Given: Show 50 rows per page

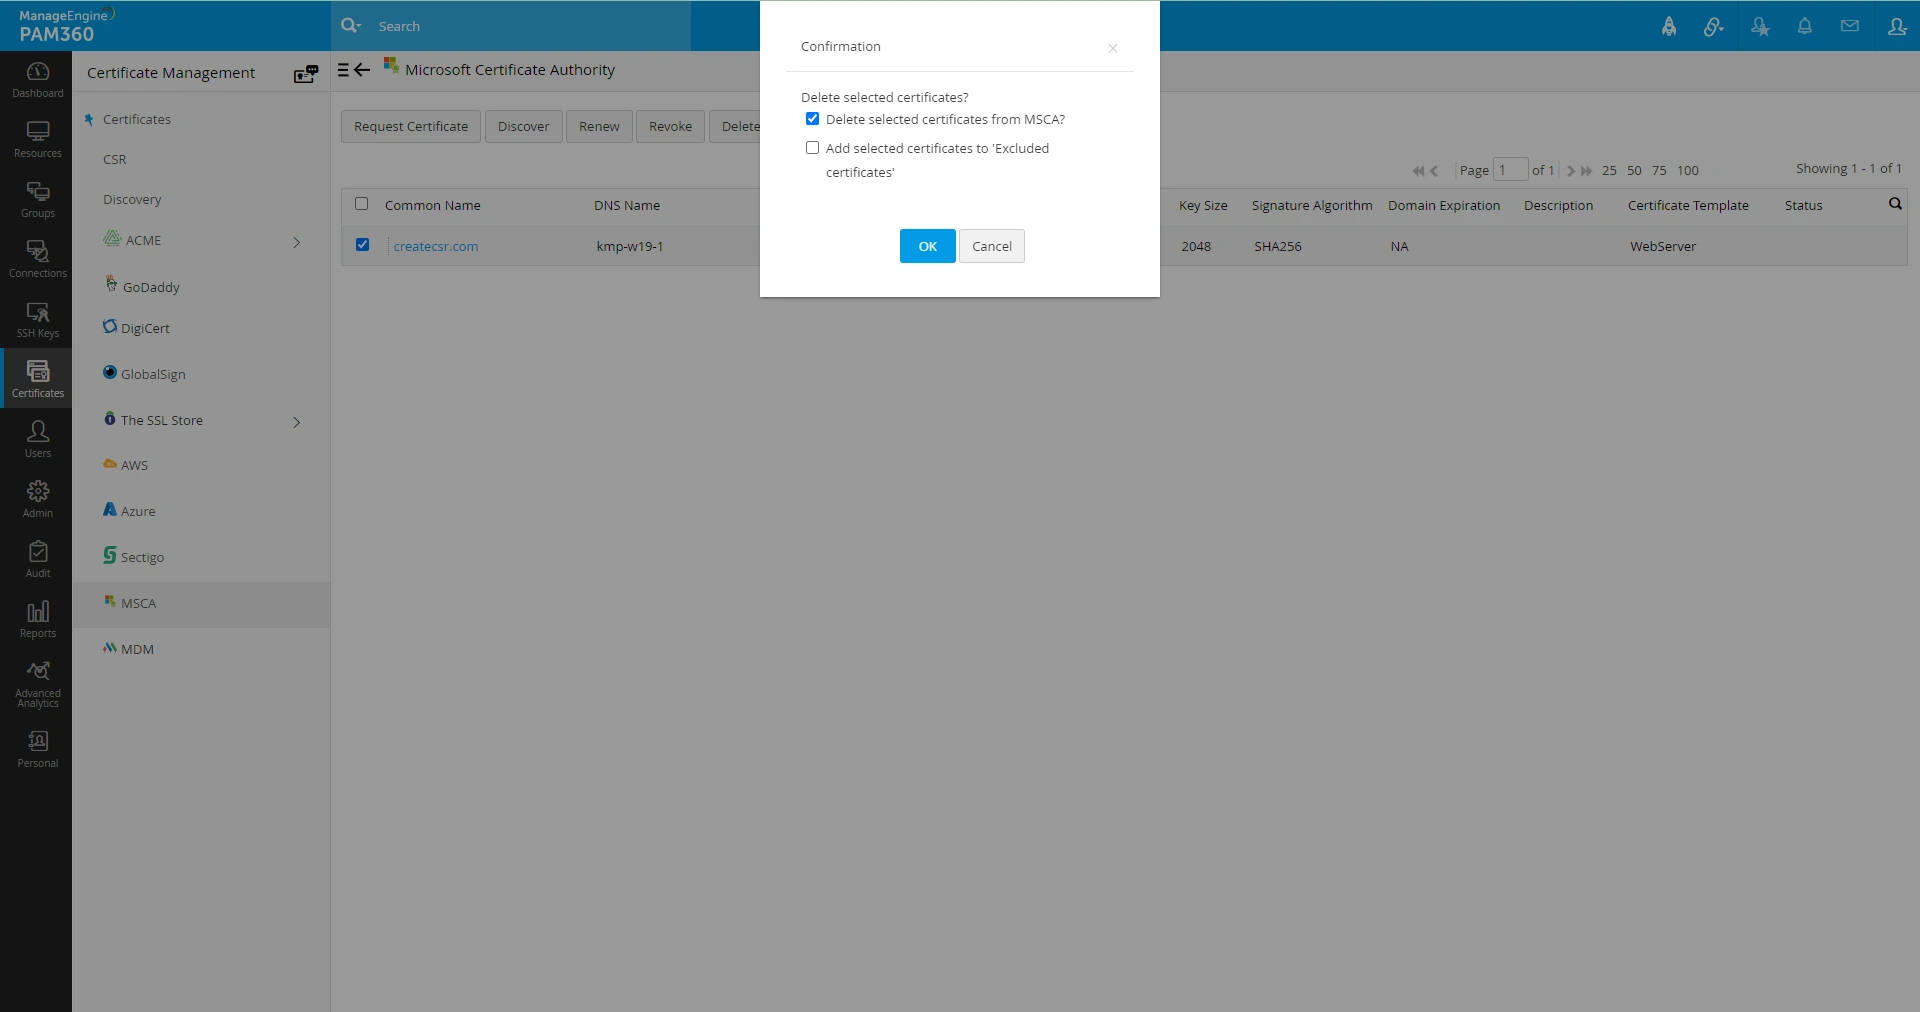Looking at the screenshot, I should (x=1634, y=171).
